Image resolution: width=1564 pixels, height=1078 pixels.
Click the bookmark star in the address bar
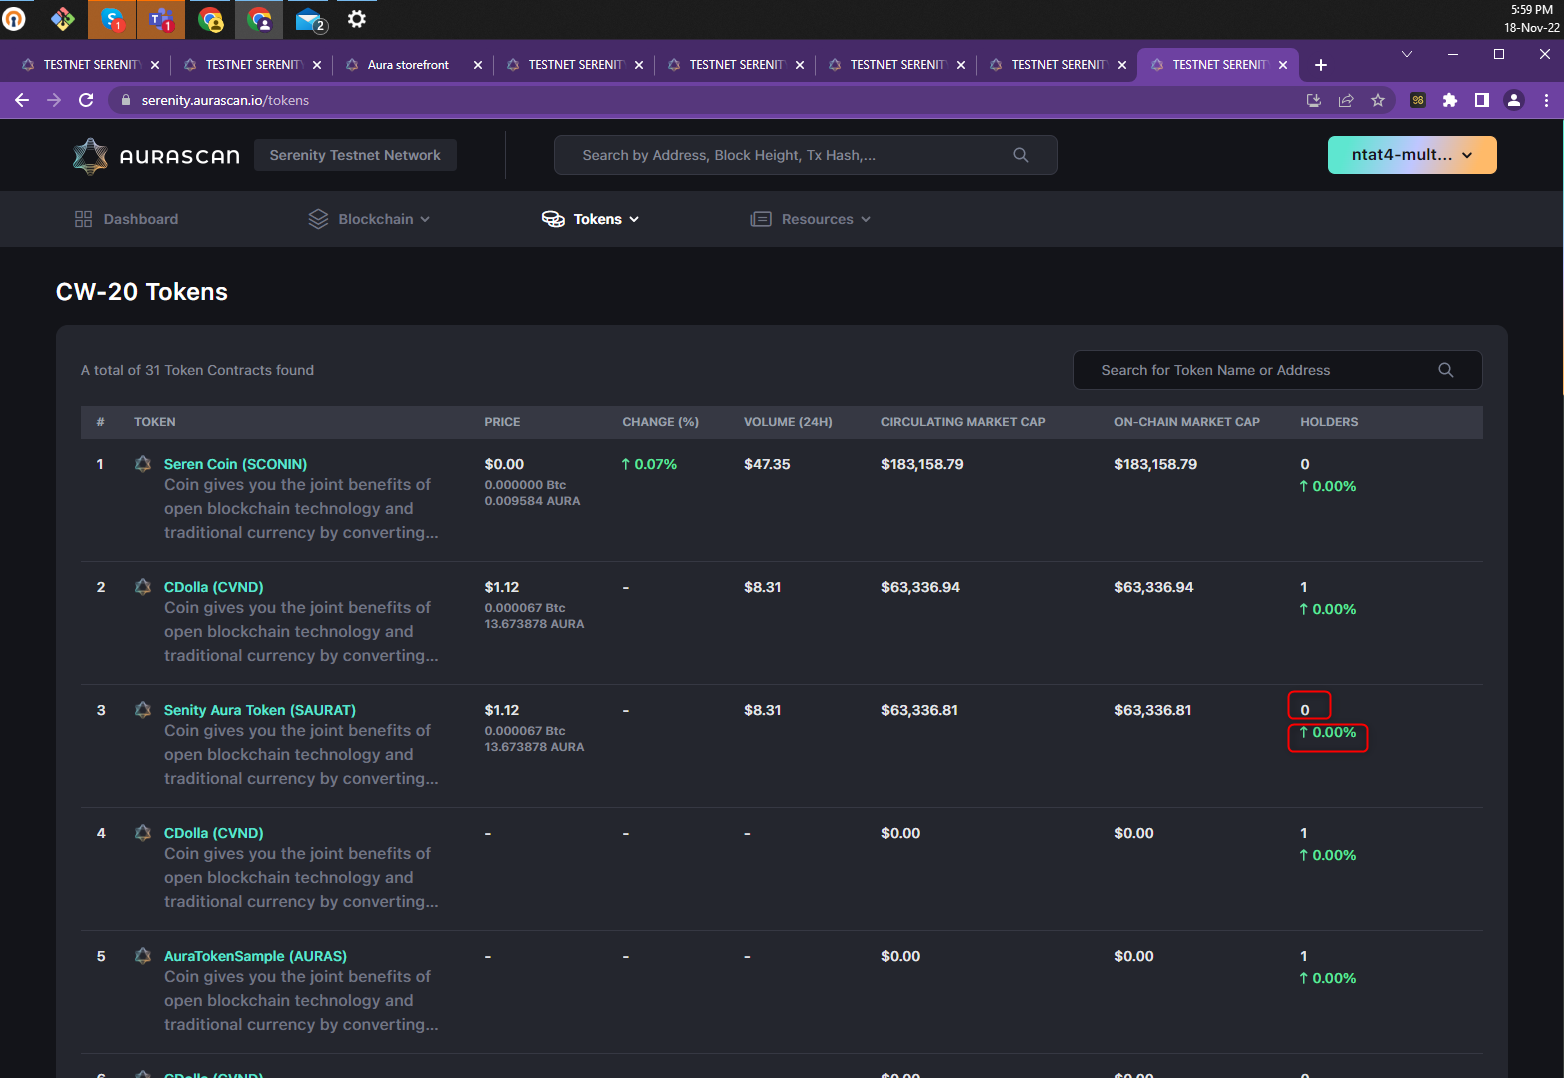1379,100
